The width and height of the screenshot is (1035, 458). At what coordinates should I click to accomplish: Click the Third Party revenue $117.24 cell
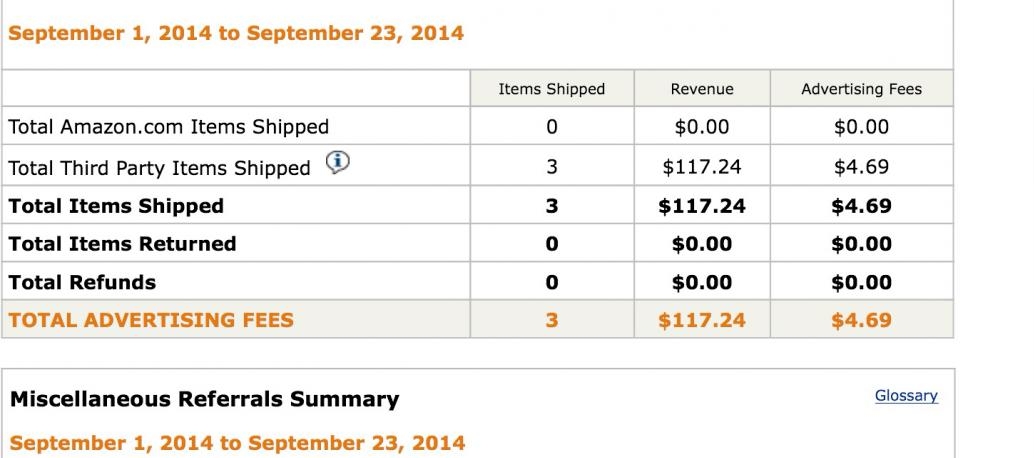coord(702,167)
